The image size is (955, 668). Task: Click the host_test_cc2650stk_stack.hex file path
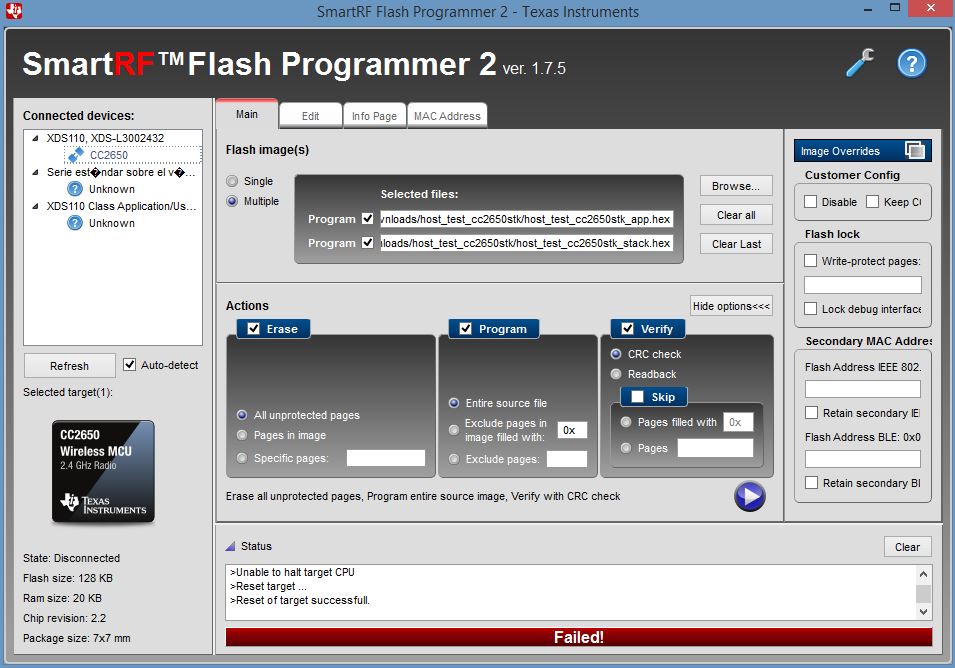coord(526,243)
